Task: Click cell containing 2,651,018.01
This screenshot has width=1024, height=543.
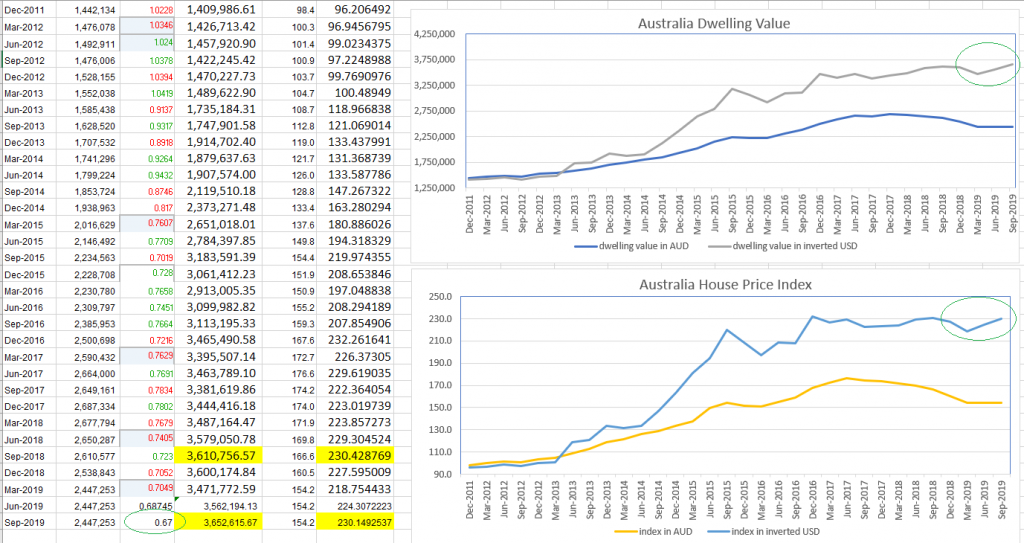Action: (x=221, y=224)
